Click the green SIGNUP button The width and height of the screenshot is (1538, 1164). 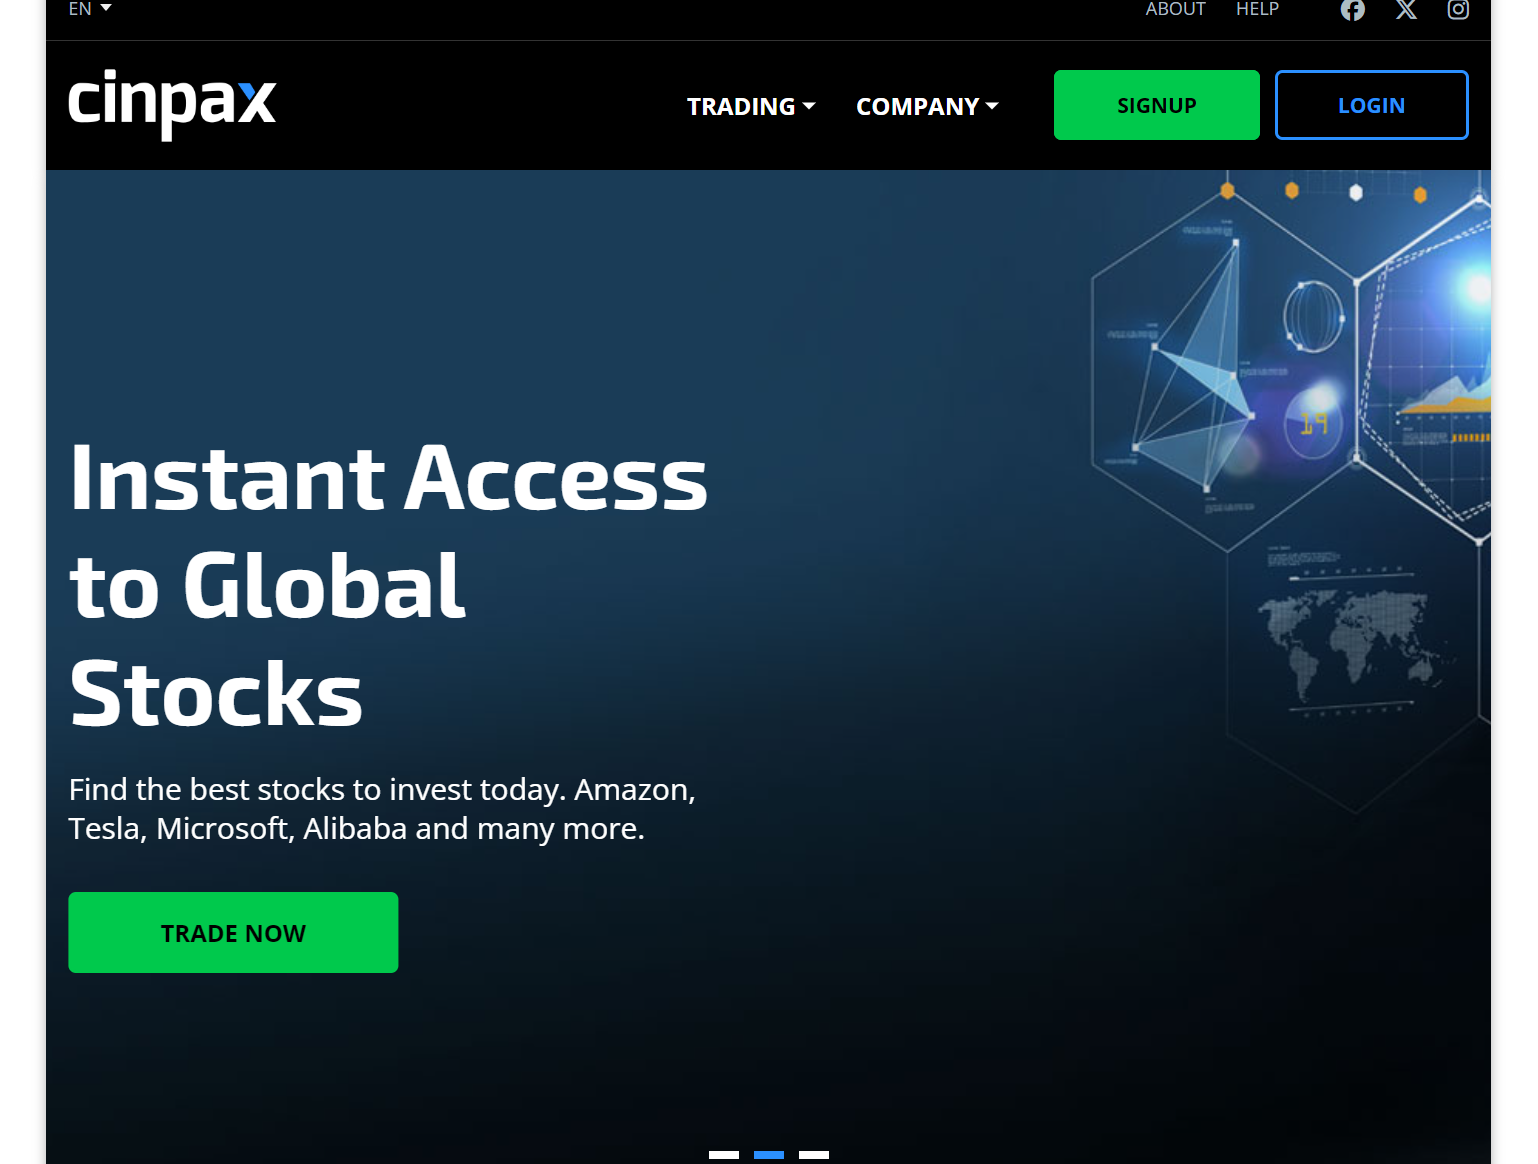coord(1157,105)
